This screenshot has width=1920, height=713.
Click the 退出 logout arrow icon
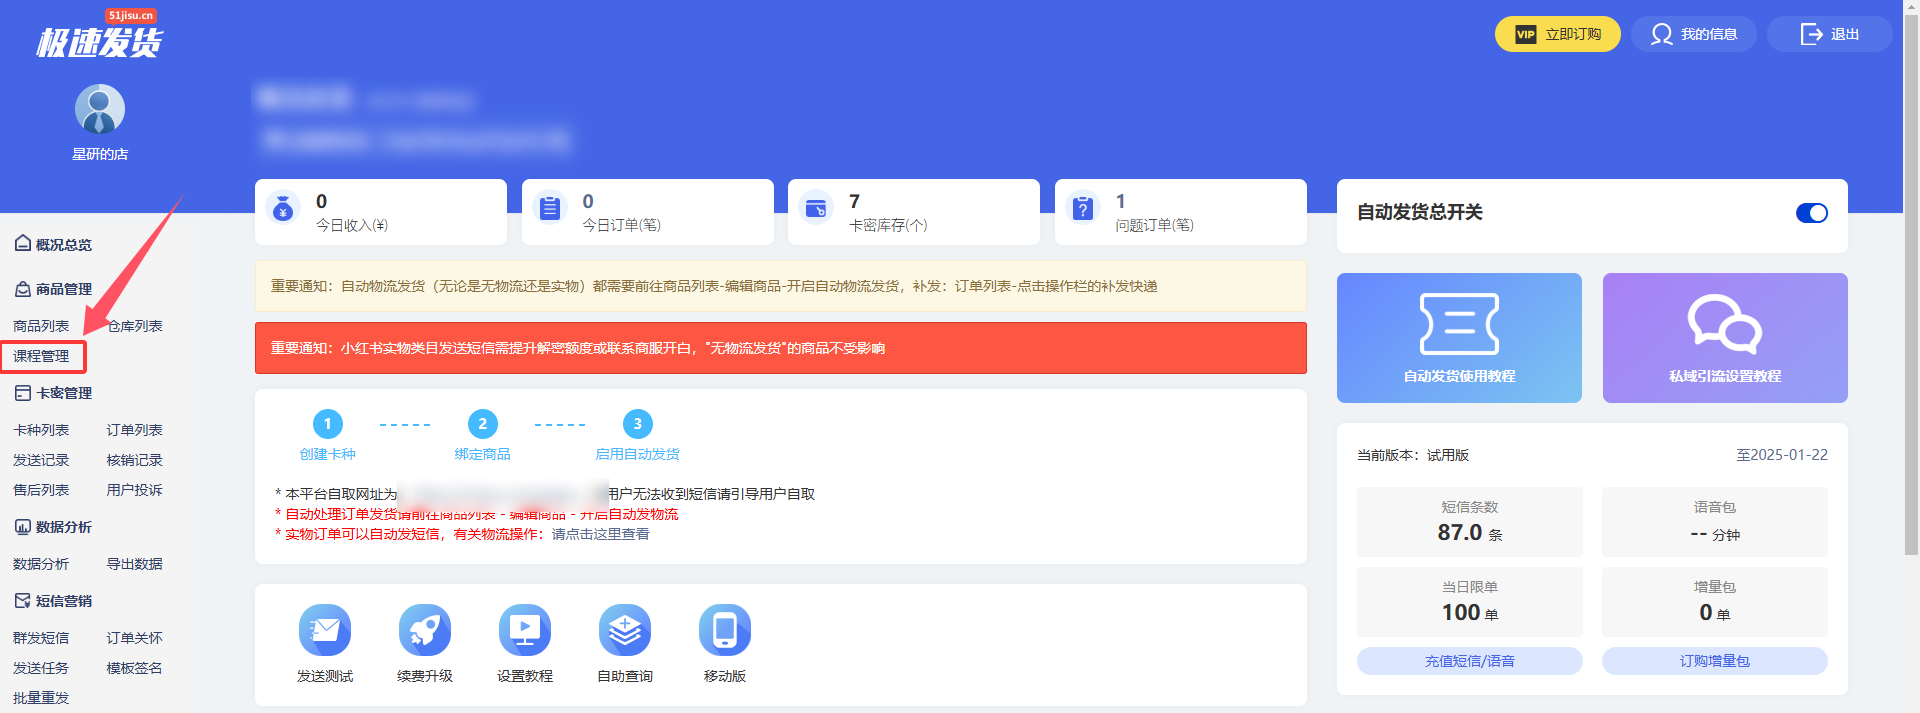coord(1811,34)
